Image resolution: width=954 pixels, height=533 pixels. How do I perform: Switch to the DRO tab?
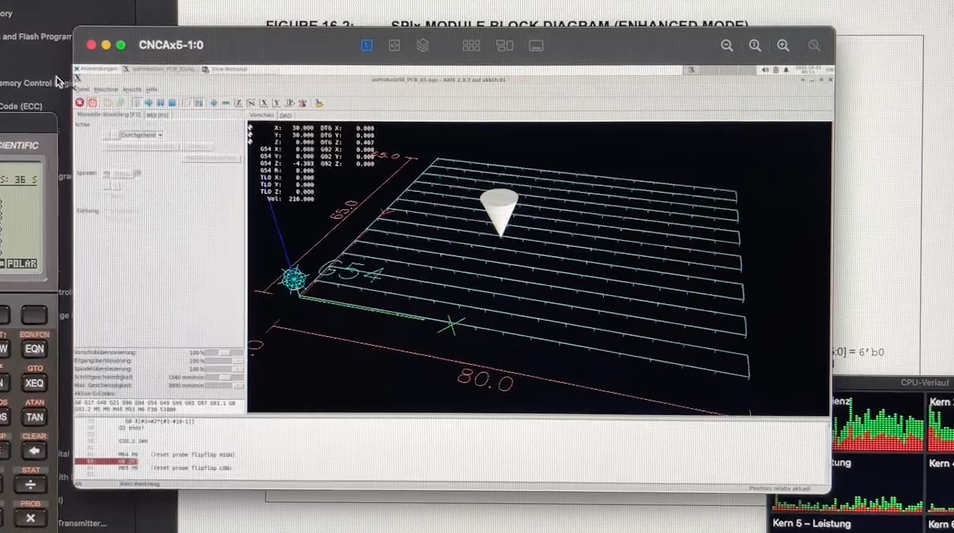pos(286,115)
